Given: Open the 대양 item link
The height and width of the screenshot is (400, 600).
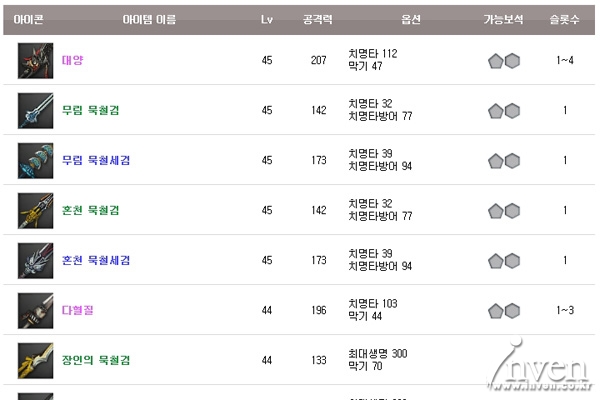Looking at the screenshot, I should pos(72,61).
